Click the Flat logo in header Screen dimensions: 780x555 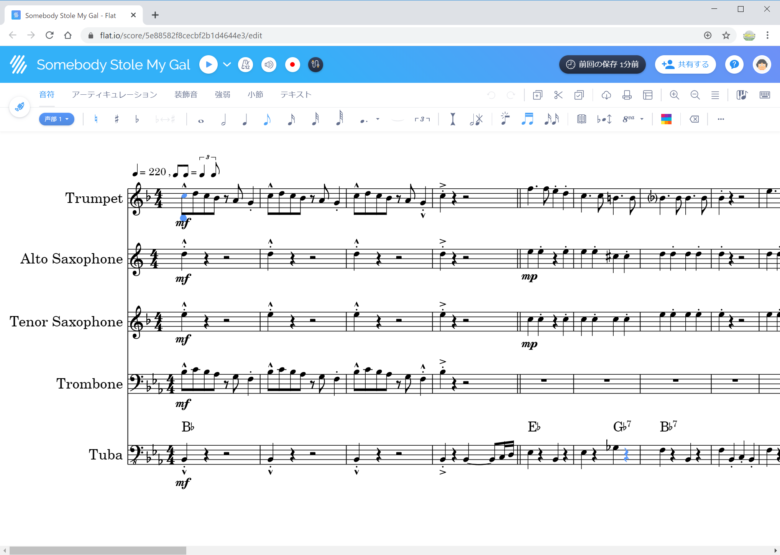(x=19, y=65)
